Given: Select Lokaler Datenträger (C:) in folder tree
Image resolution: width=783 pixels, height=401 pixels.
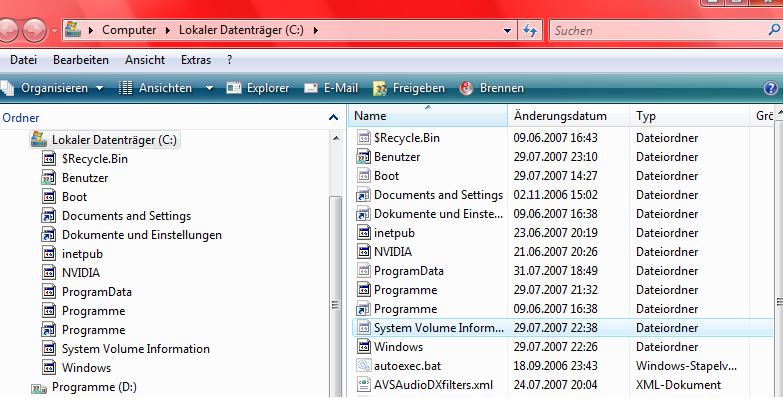Looking at the screenshot, I should click(x=104, y=140).
